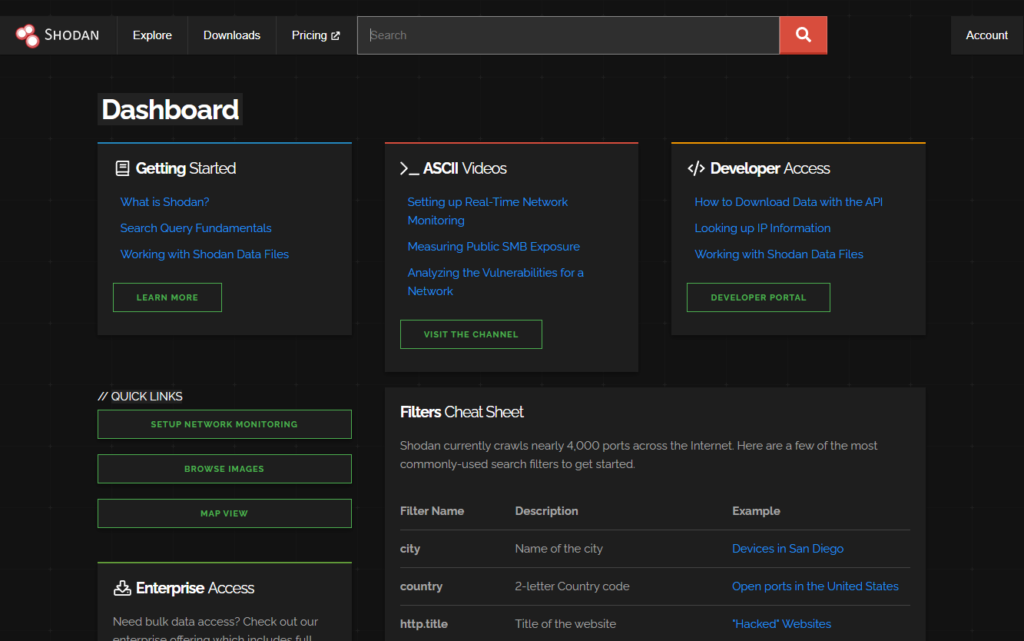Click the Shodan brand name text
The image size is (1024, 641).
[72, 35]
